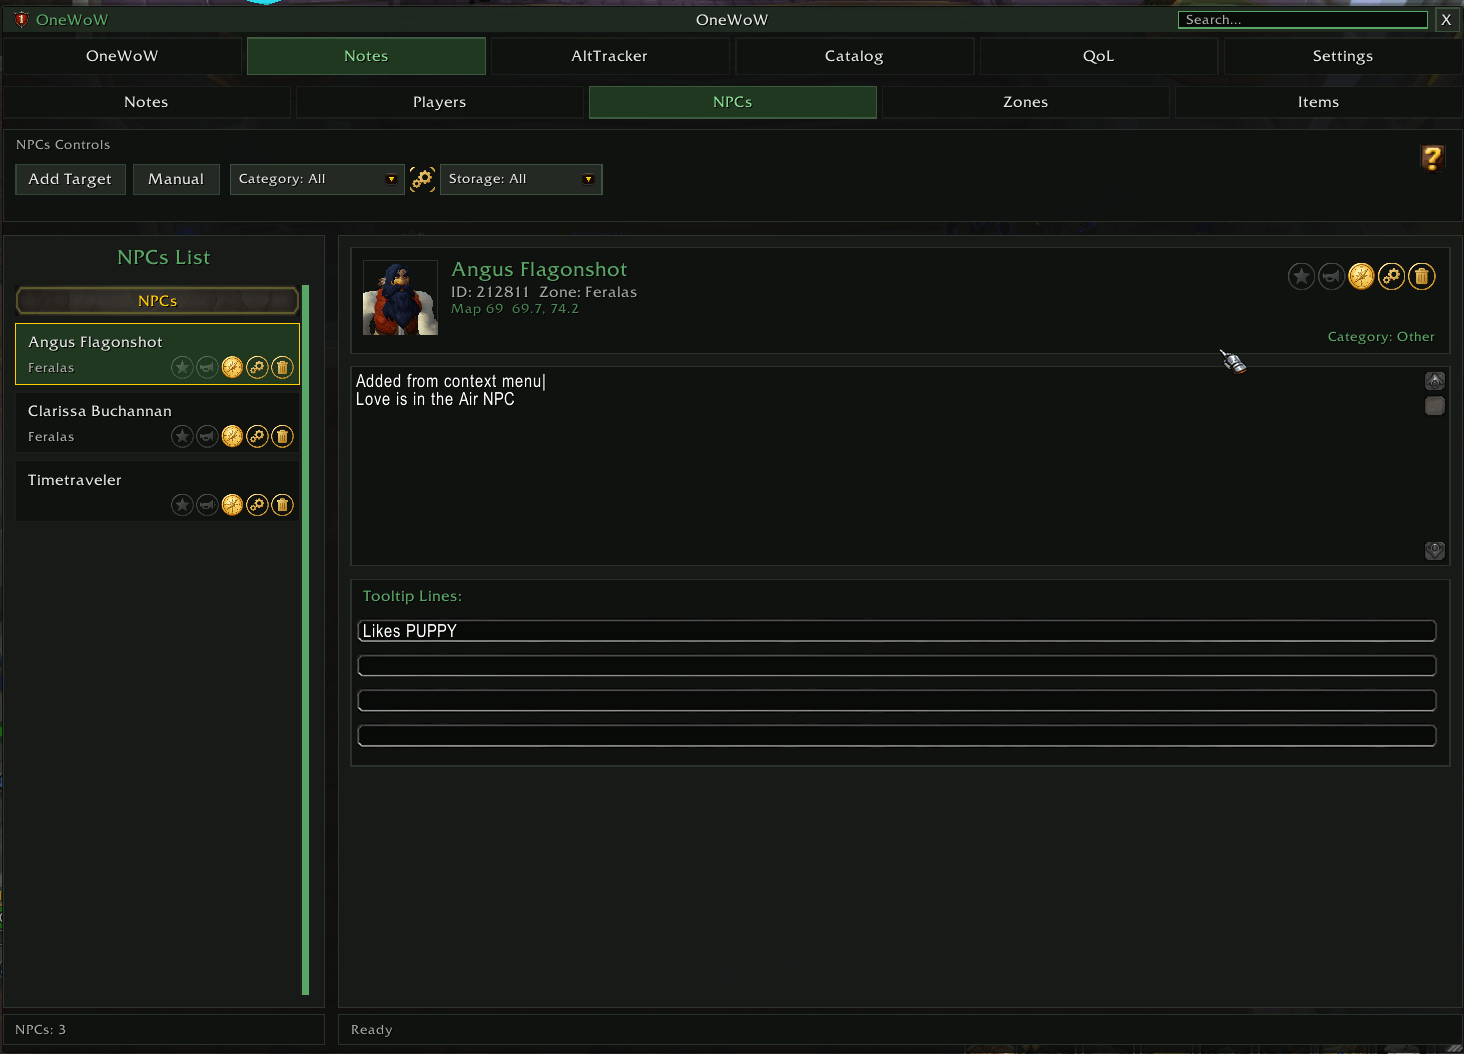Screen dimensions: 1464x1054
Task: Click Ready status text
Action: click(372, 1030)
